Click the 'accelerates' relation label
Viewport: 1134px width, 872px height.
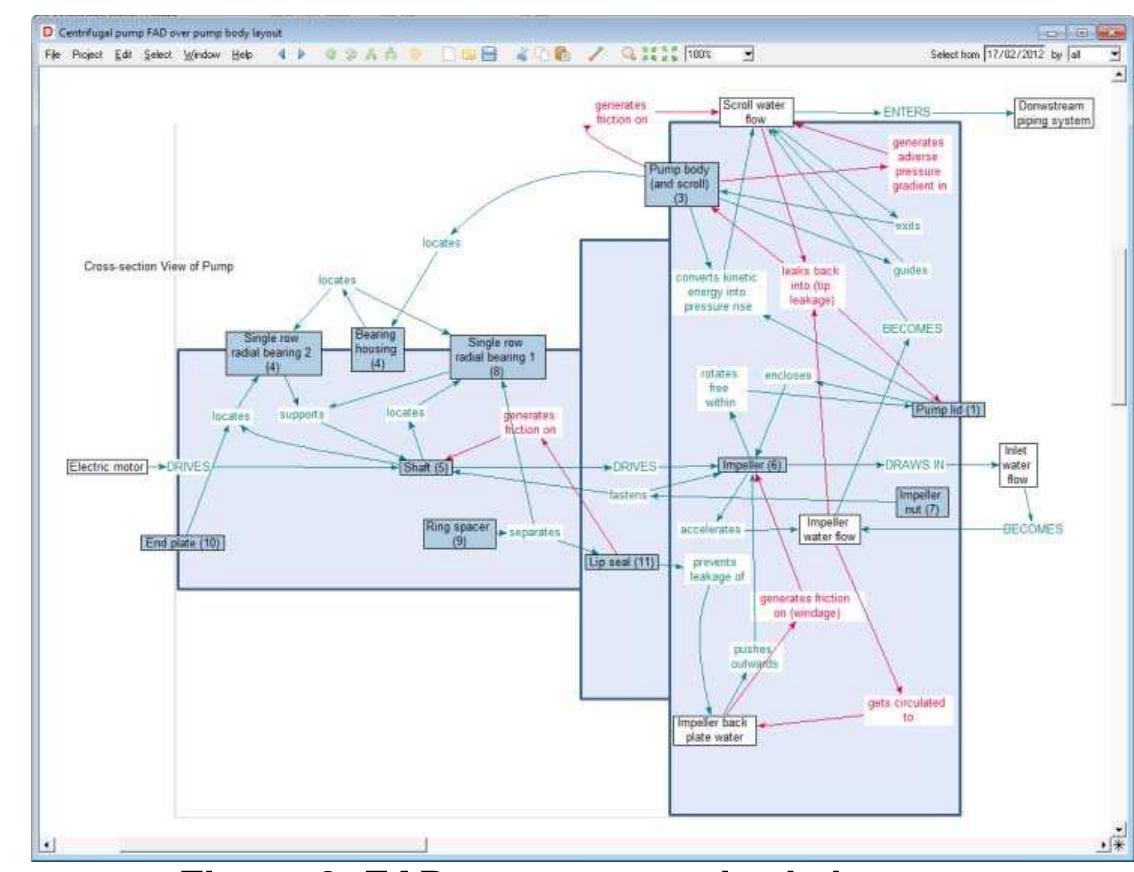coord(711,529)
